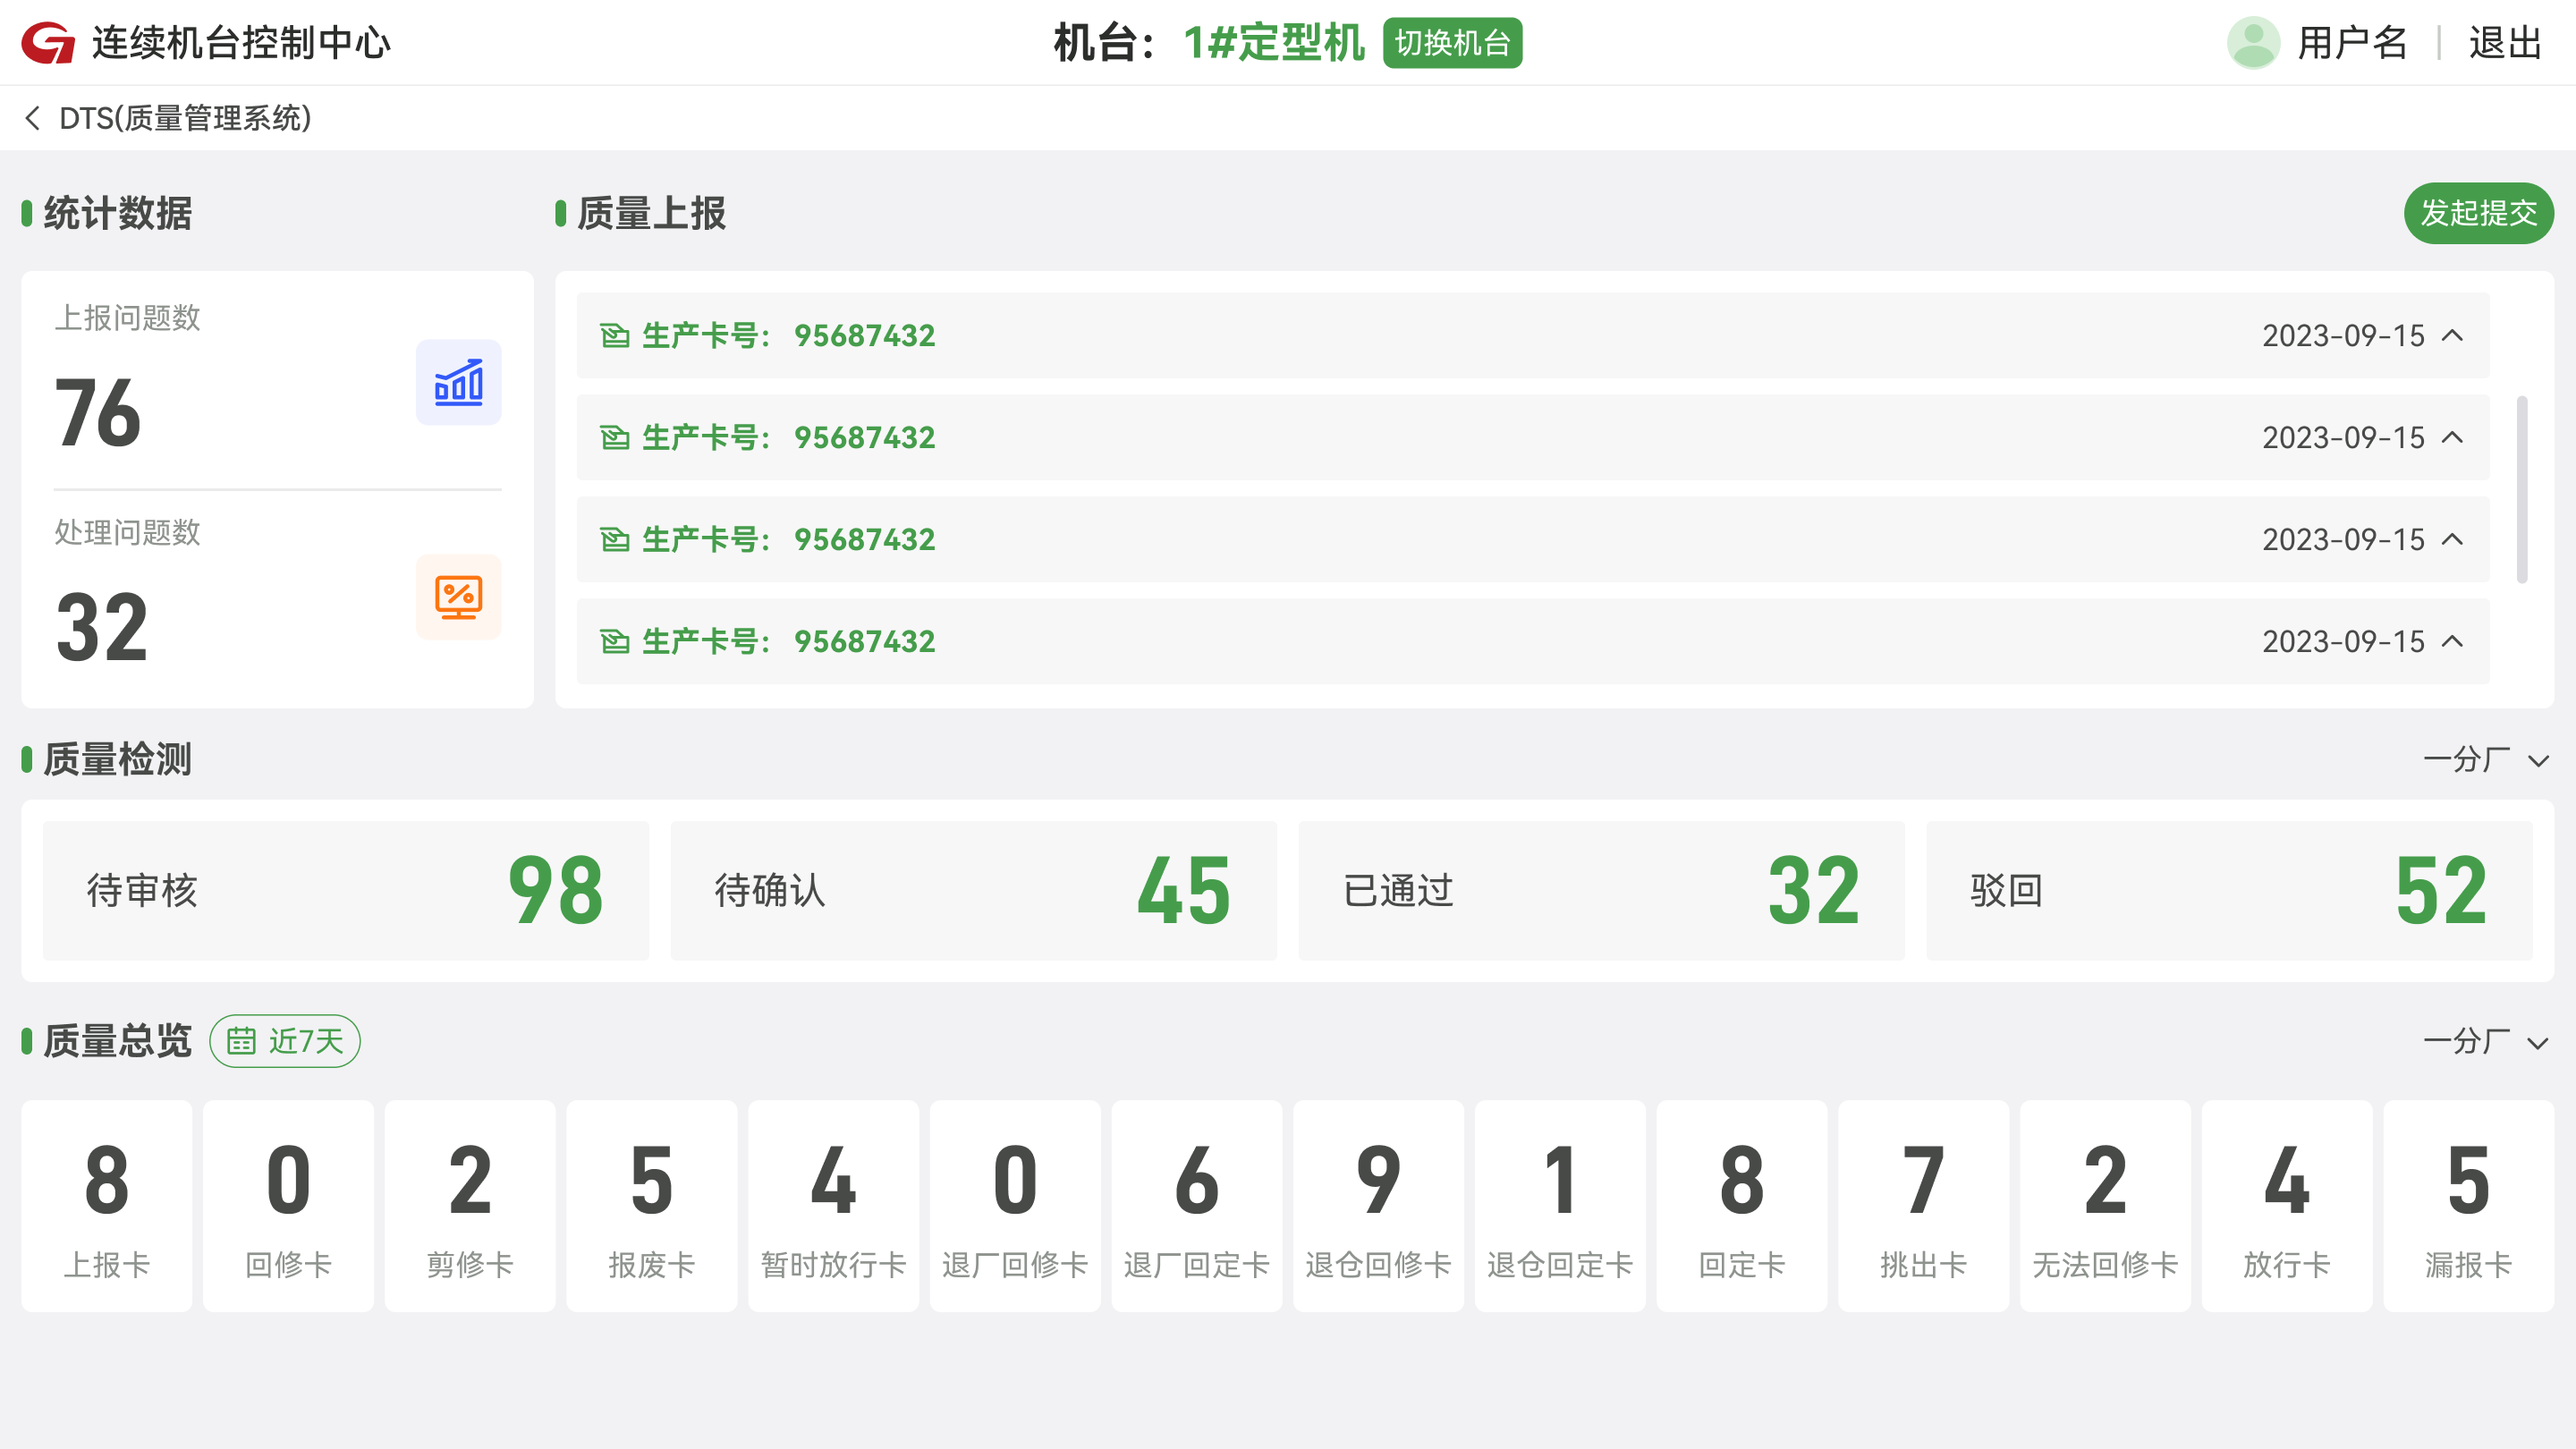2576x1449 pixels.
Task: Open the 报废卡 tile
Action: pos(652,1206)
